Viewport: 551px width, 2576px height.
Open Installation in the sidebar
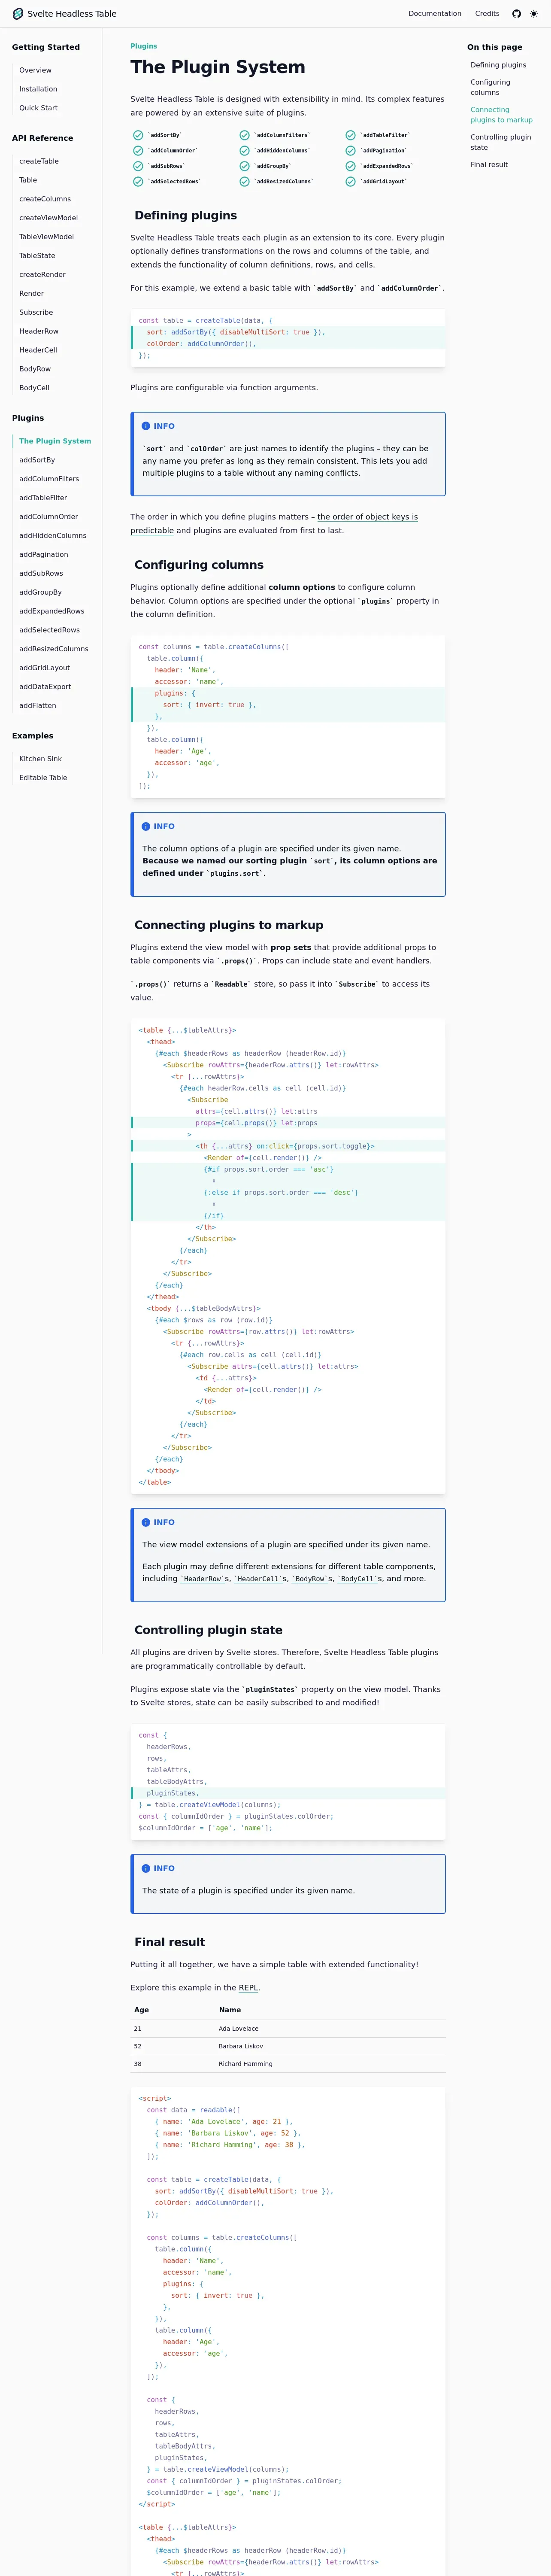coord(38,89)
